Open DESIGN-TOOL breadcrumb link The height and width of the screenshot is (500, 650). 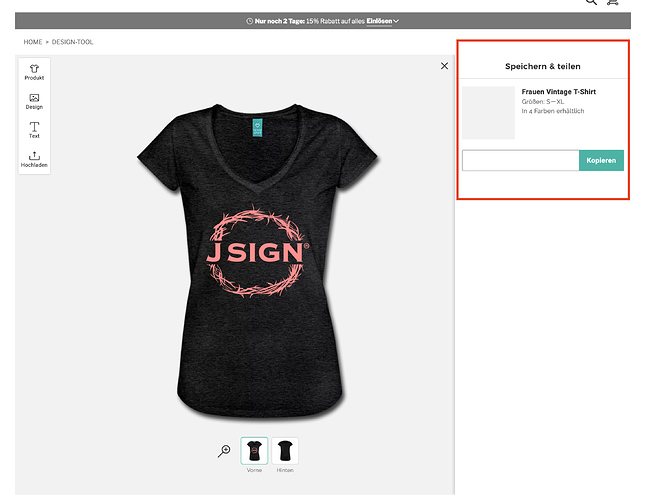(x=73, y=42)
